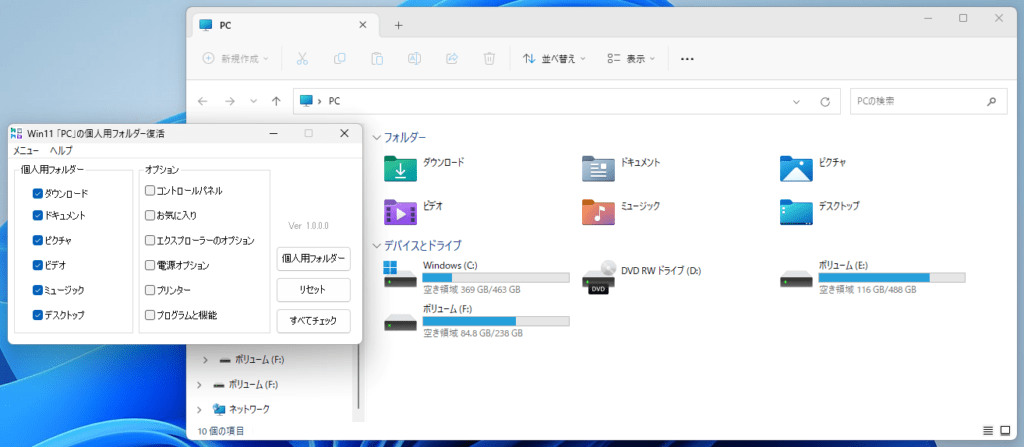Go back with the left arrow
This screenshot has height=447, width=1024.
tap(203, 101)
